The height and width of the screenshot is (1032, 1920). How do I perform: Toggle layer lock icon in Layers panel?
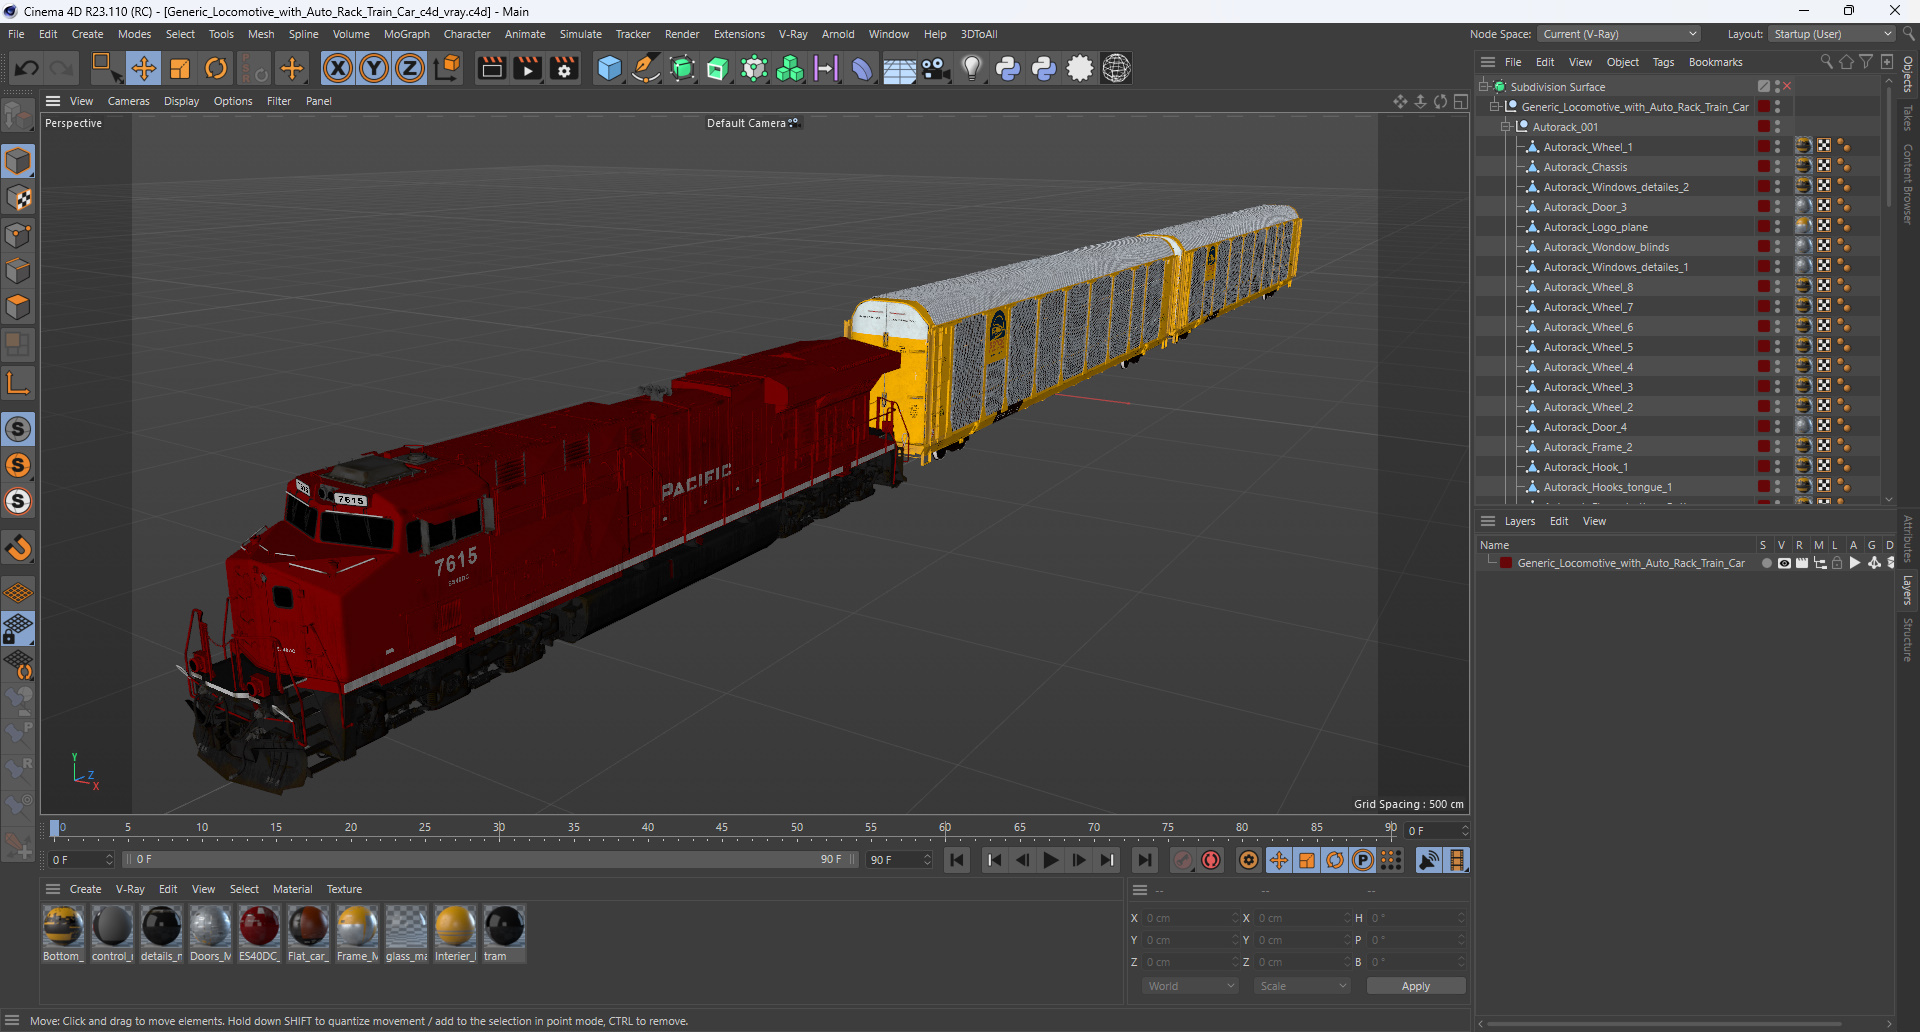[1837, 563]
